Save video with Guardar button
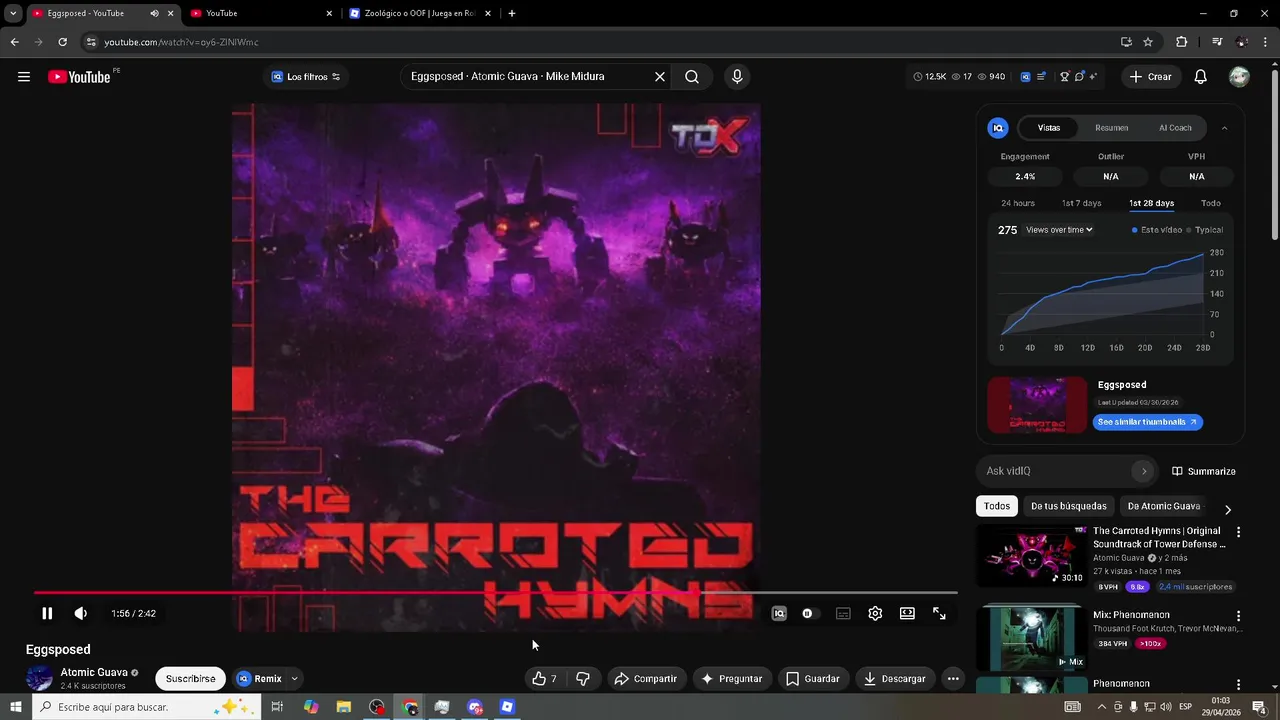Screen dimensions: 1280x720 click(812, 679)
